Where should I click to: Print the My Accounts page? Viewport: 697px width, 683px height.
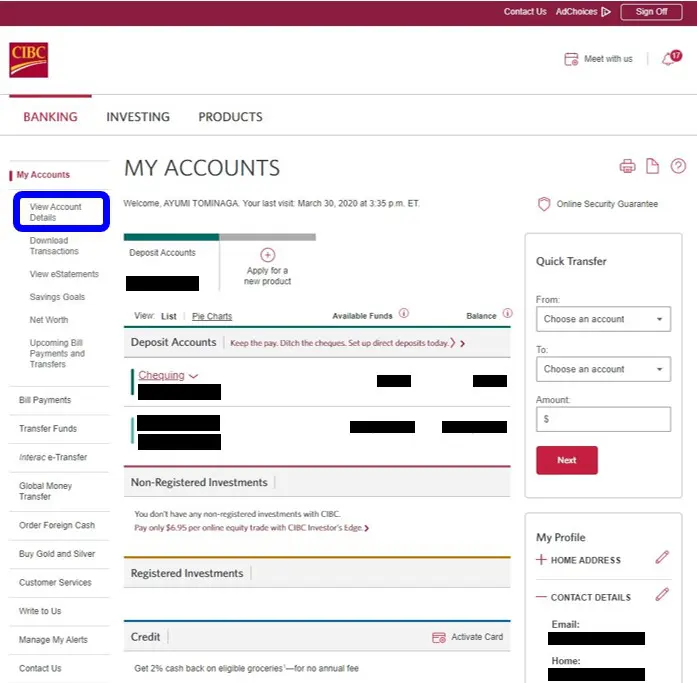click(x=627, y=166)
